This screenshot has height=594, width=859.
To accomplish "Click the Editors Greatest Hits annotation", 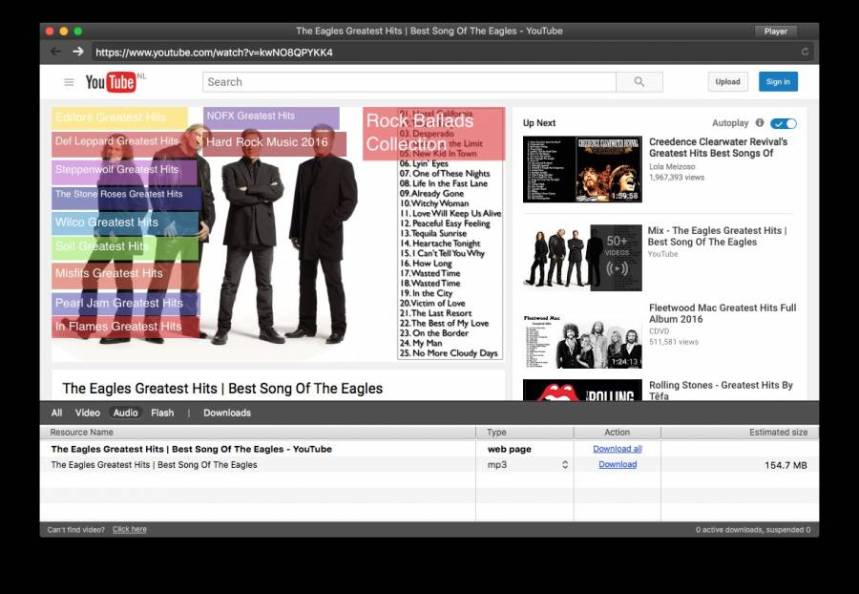I will click(120, 118).
